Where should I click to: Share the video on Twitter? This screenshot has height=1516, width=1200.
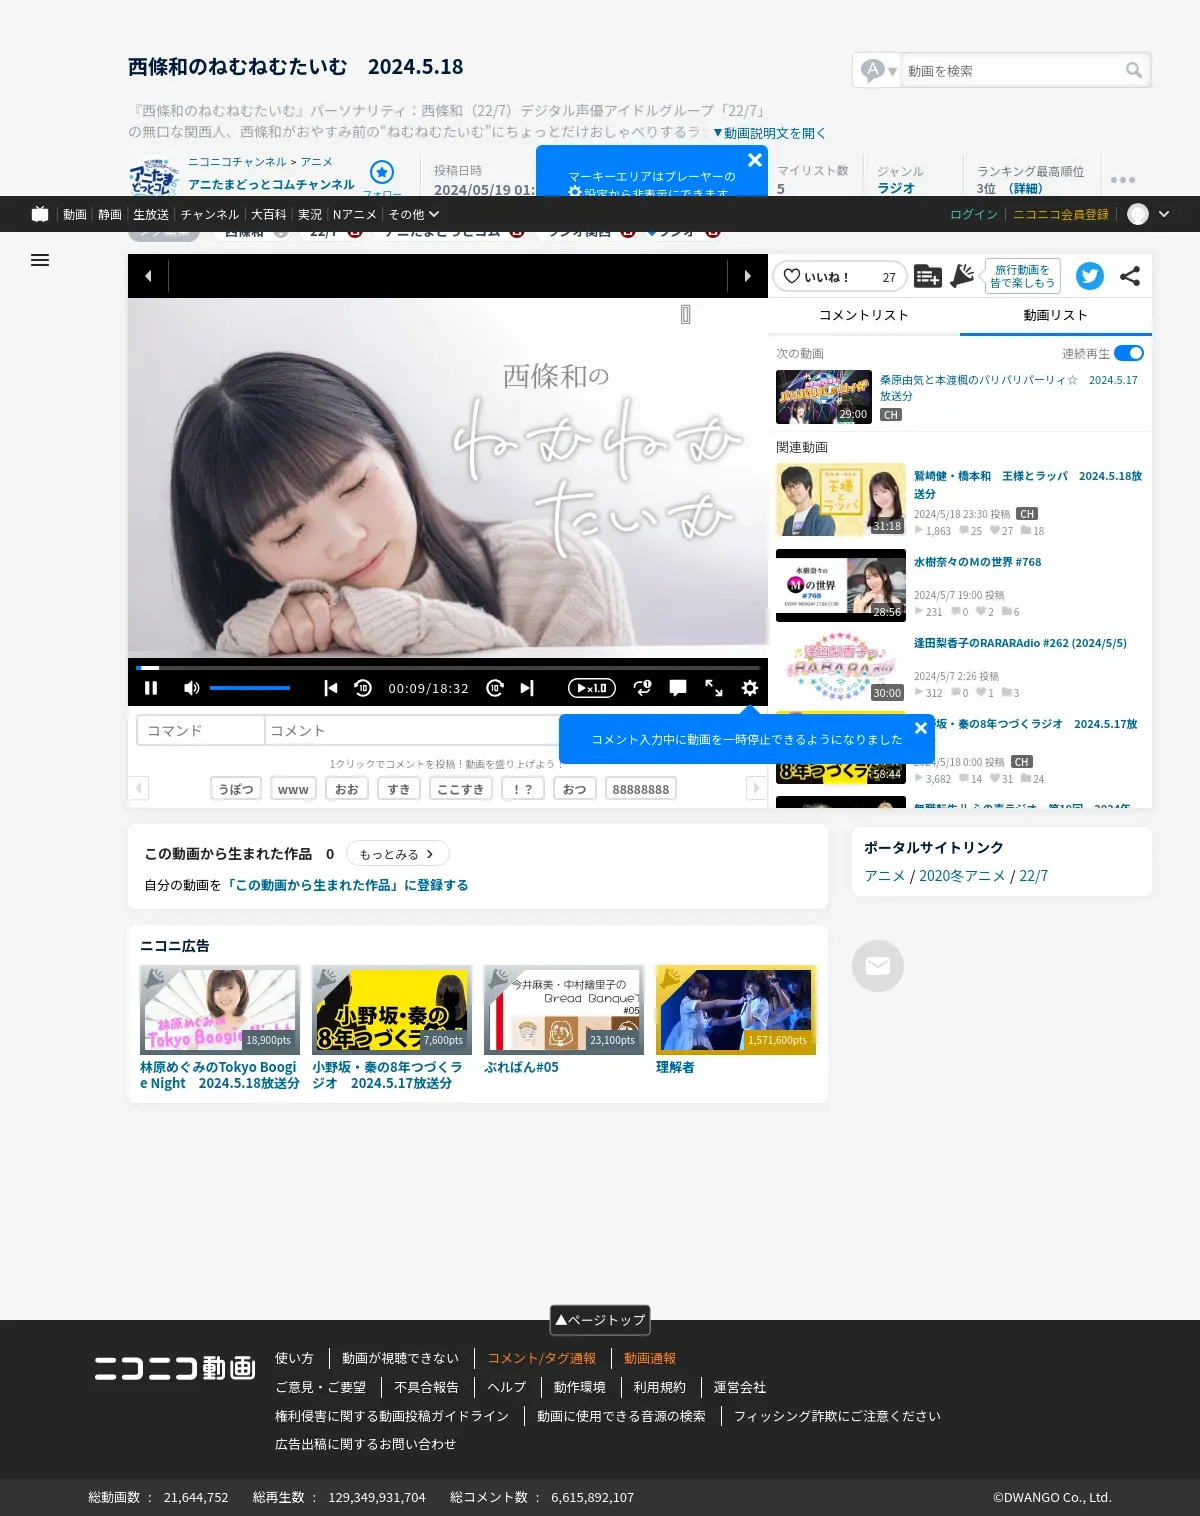tap(1090, 276)
